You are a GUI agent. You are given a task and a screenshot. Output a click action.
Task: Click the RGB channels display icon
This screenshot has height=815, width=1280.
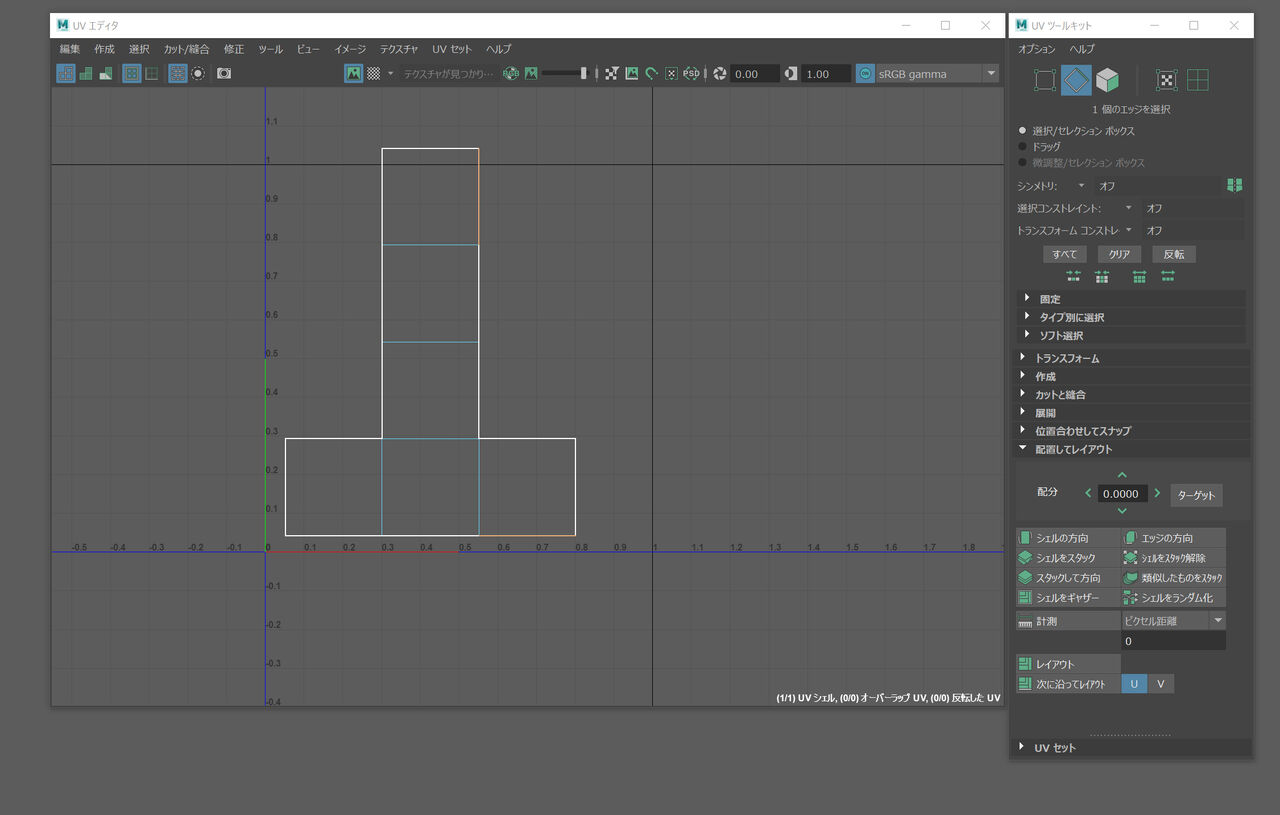click(511, 73)
